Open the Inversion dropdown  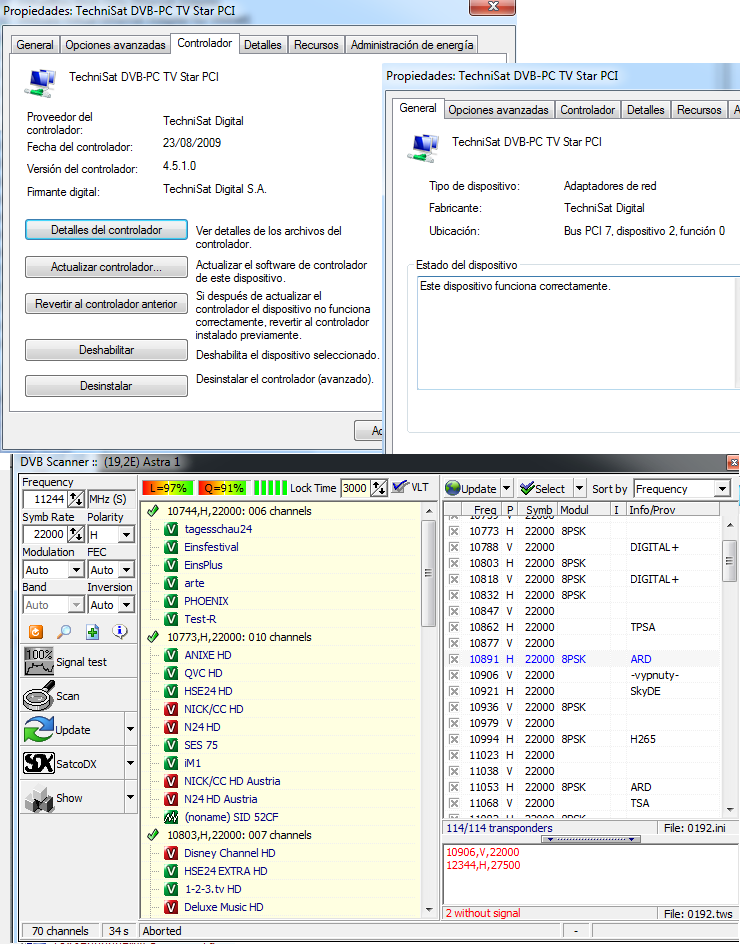point(126,604)
